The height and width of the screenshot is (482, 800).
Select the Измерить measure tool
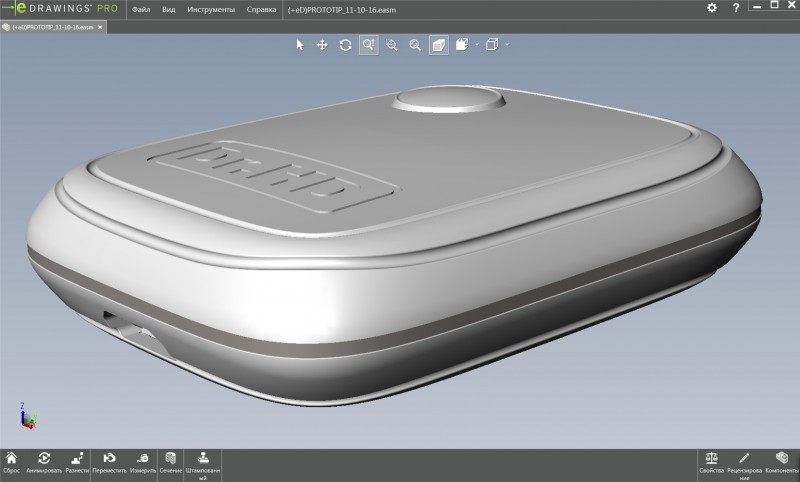point(143,463)
